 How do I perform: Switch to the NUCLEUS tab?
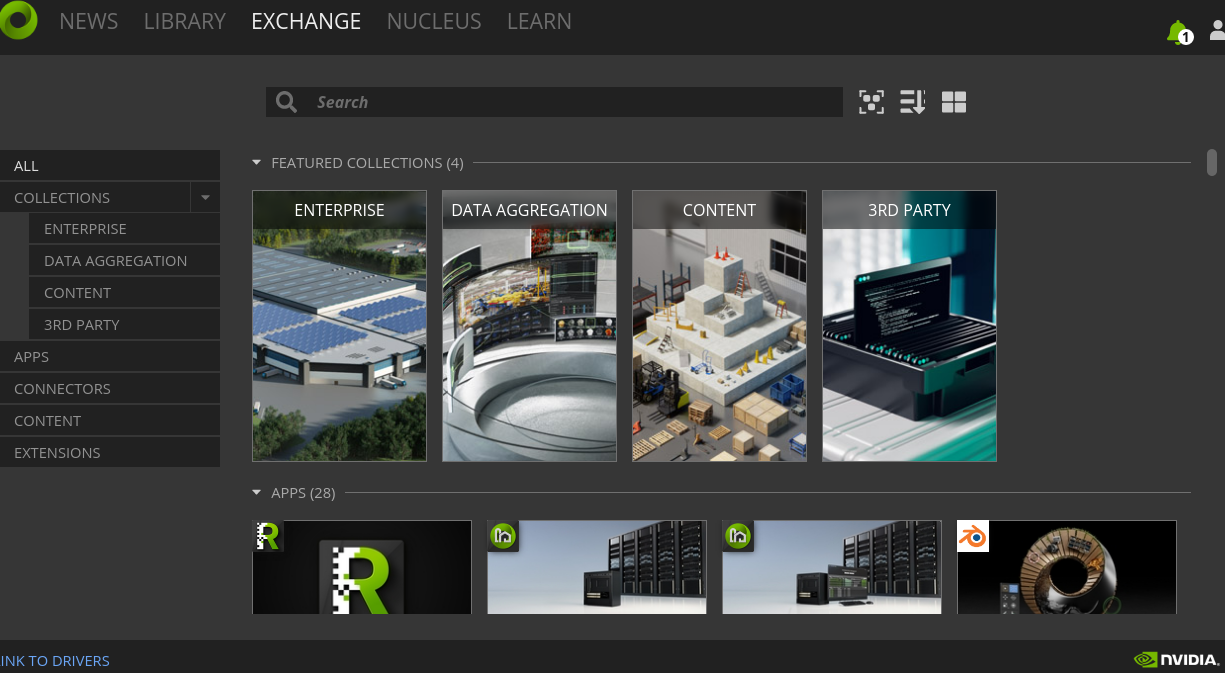click(434, 21)
